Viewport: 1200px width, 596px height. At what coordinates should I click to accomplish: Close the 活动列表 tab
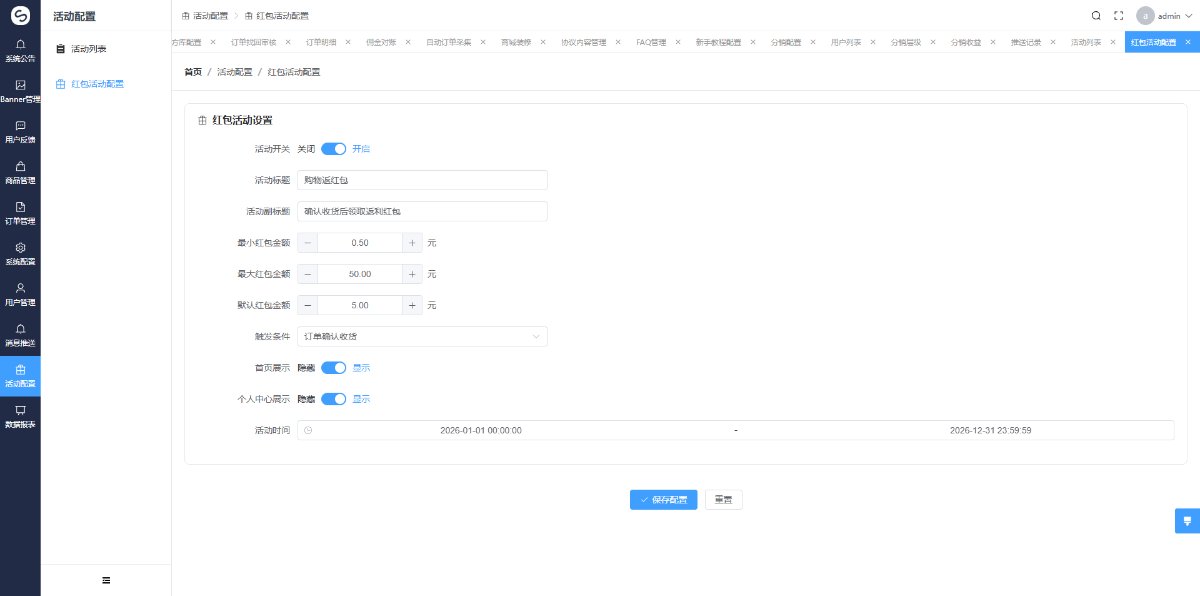coord(1111,43)
